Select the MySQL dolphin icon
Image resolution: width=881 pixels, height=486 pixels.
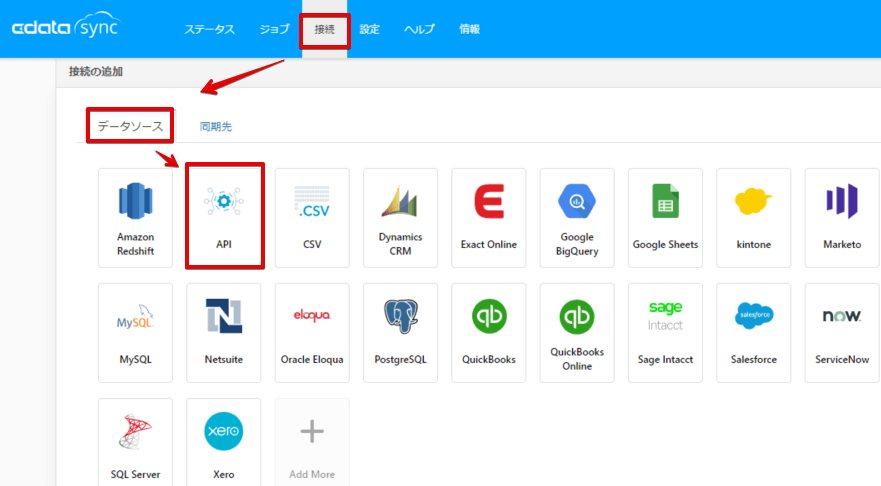135,317
